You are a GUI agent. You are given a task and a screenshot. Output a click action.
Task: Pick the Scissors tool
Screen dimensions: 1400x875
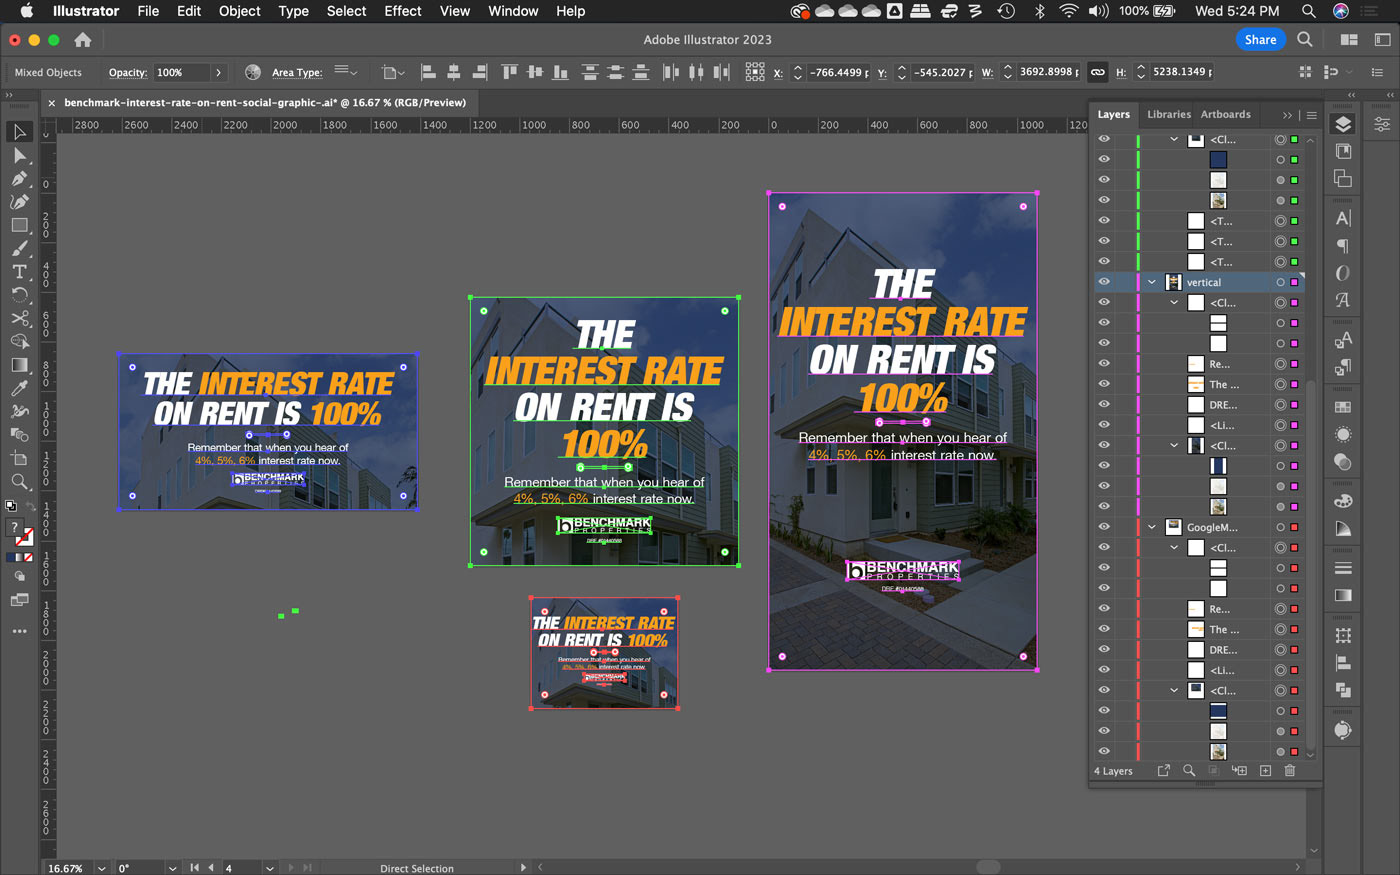click(x=19, y=319)
